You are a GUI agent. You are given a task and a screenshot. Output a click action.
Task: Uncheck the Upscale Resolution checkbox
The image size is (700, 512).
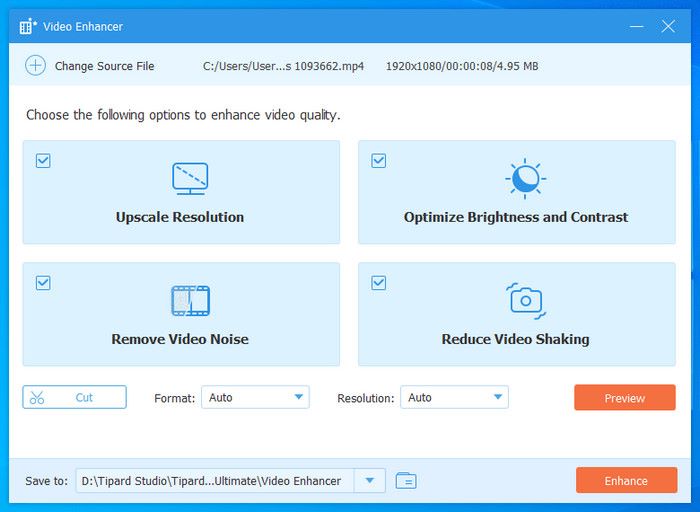pyautogui.click(x=43, y=160)
